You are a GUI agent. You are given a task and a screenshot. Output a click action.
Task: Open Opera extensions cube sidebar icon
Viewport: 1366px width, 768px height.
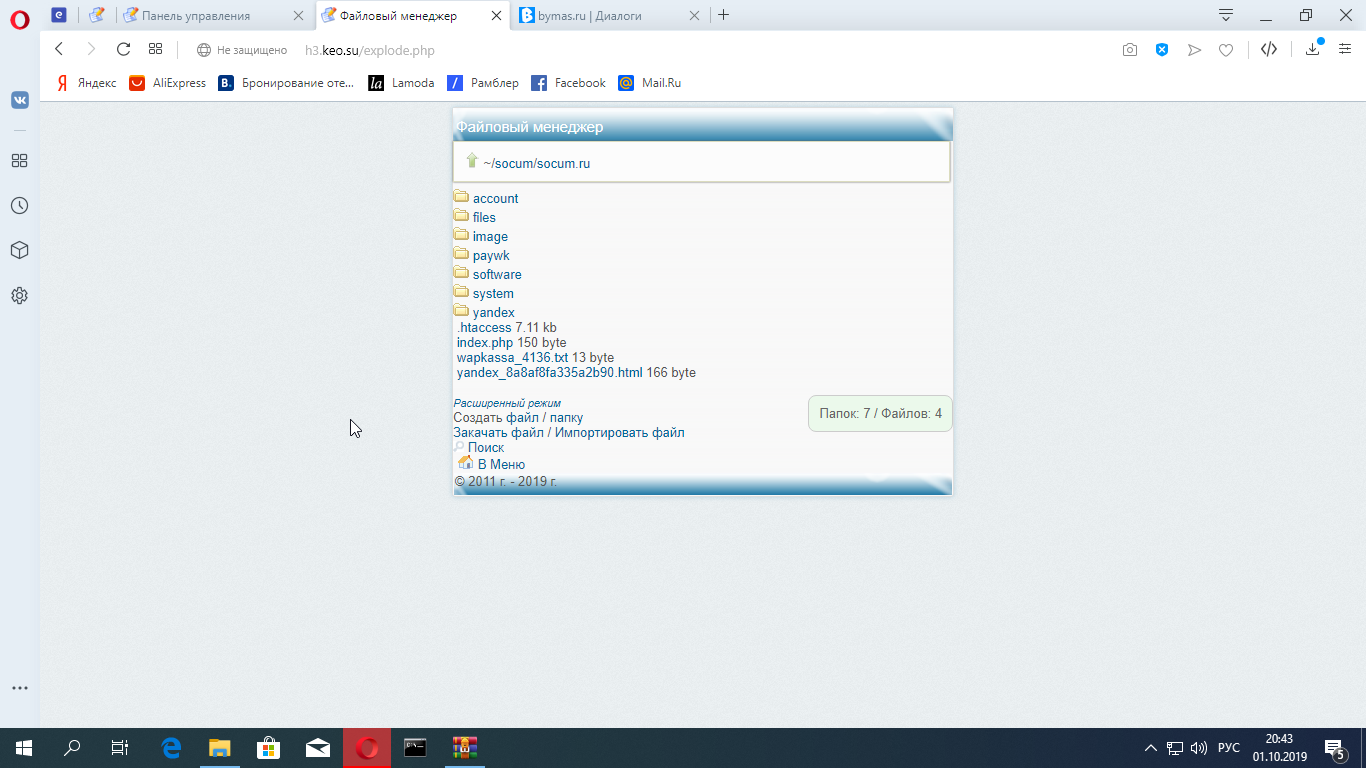click(x=19, y=250)
